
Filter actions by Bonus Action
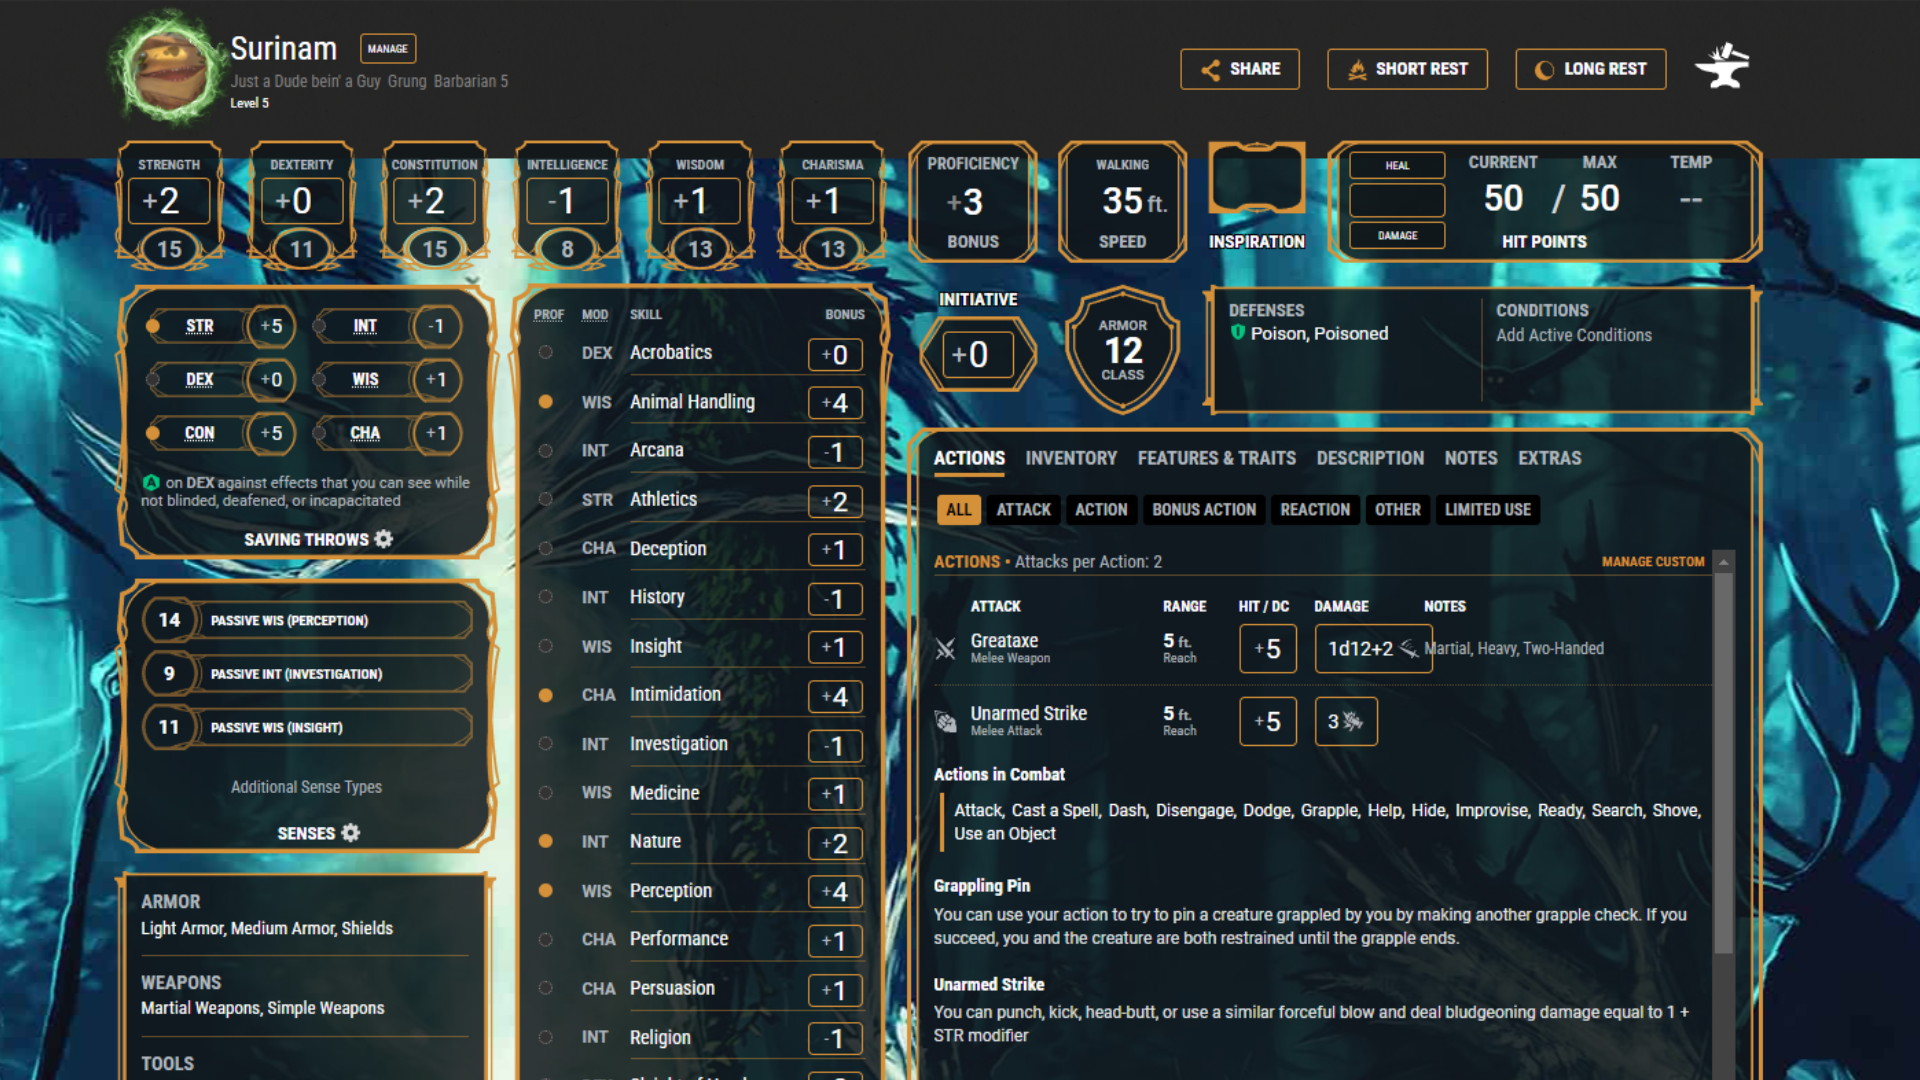point(1203,510)
